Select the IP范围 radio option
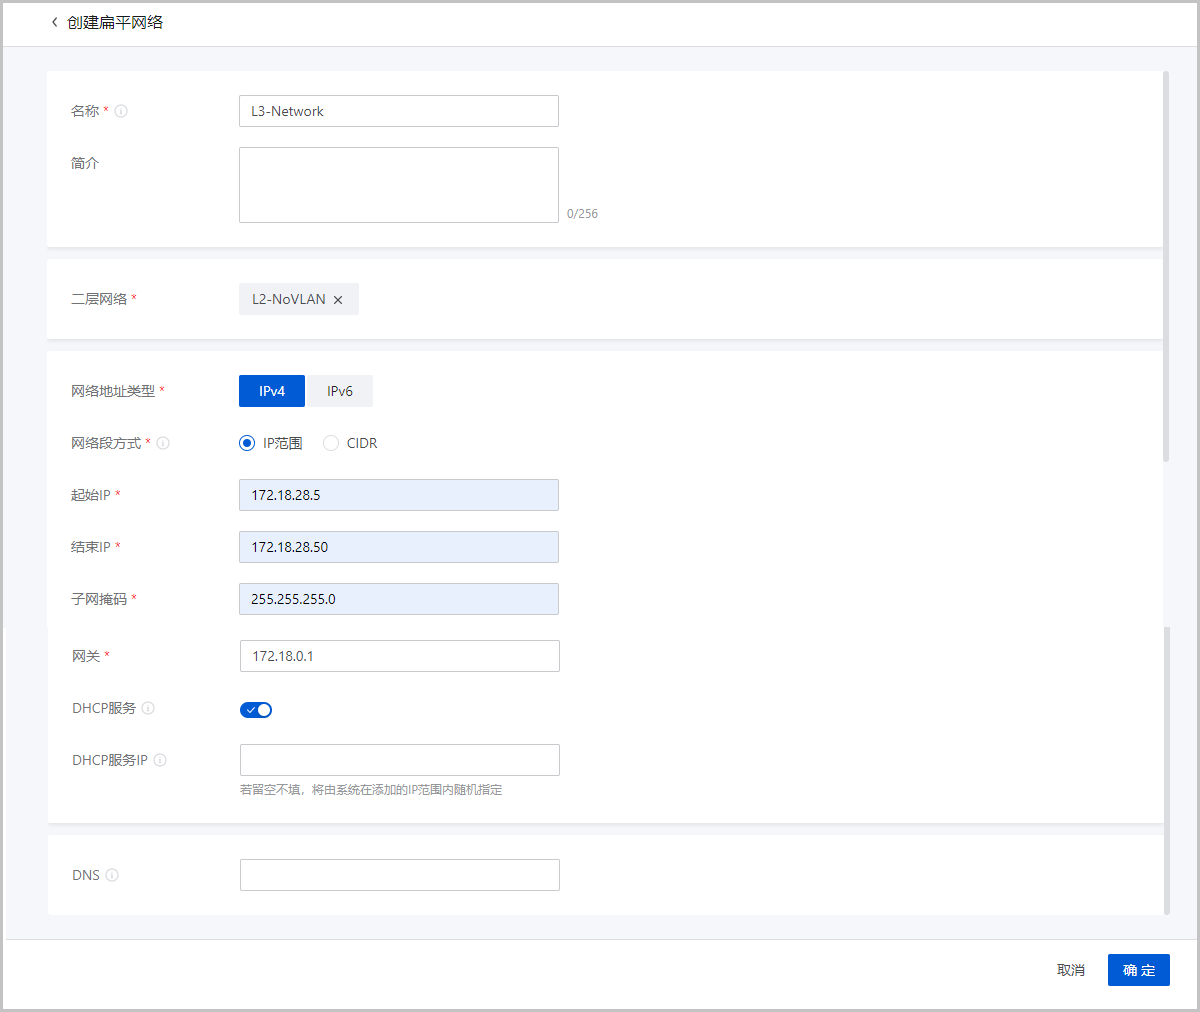 247,443
